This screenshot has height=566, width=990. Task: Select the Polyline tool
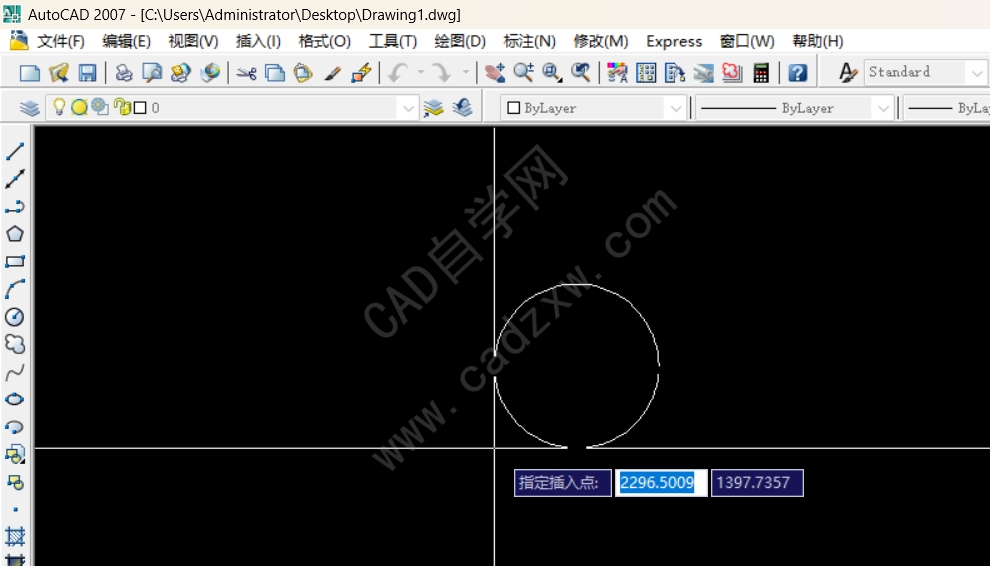click(15, 207)
